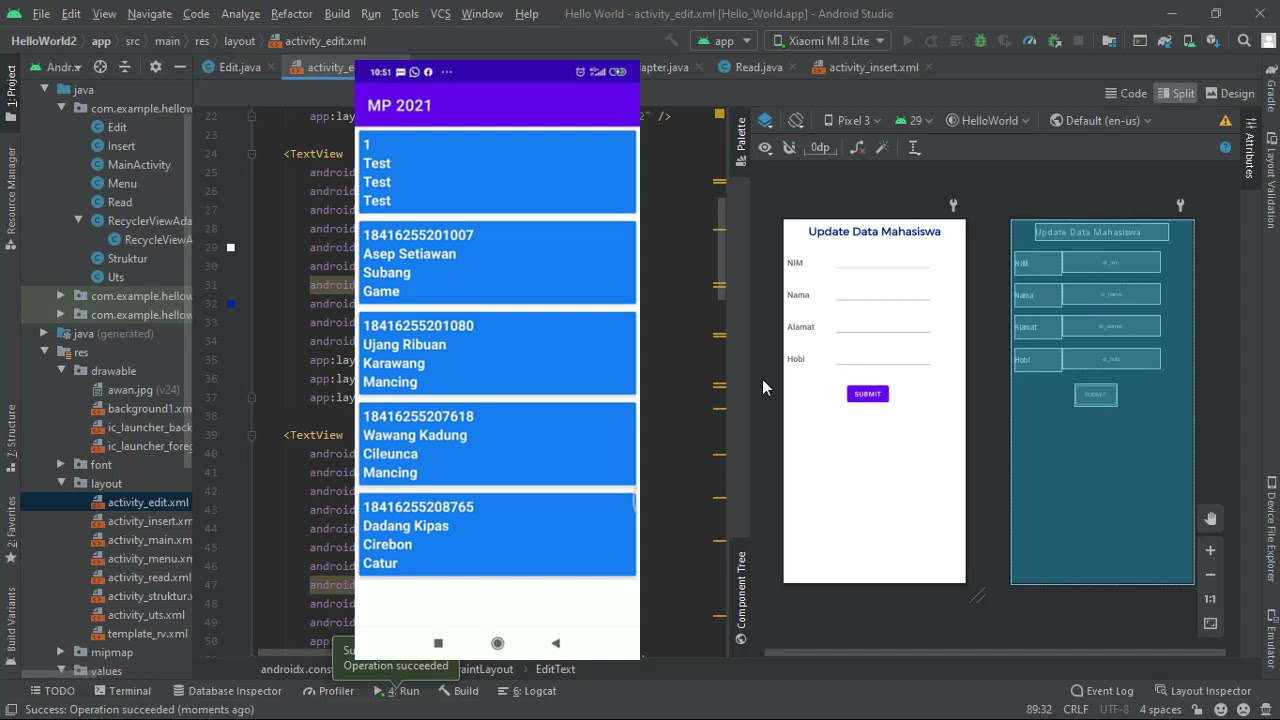The image size is (1280, 720).
Task: Click the Search Everywhere magnifier icon
Action: coord(1244,41)
